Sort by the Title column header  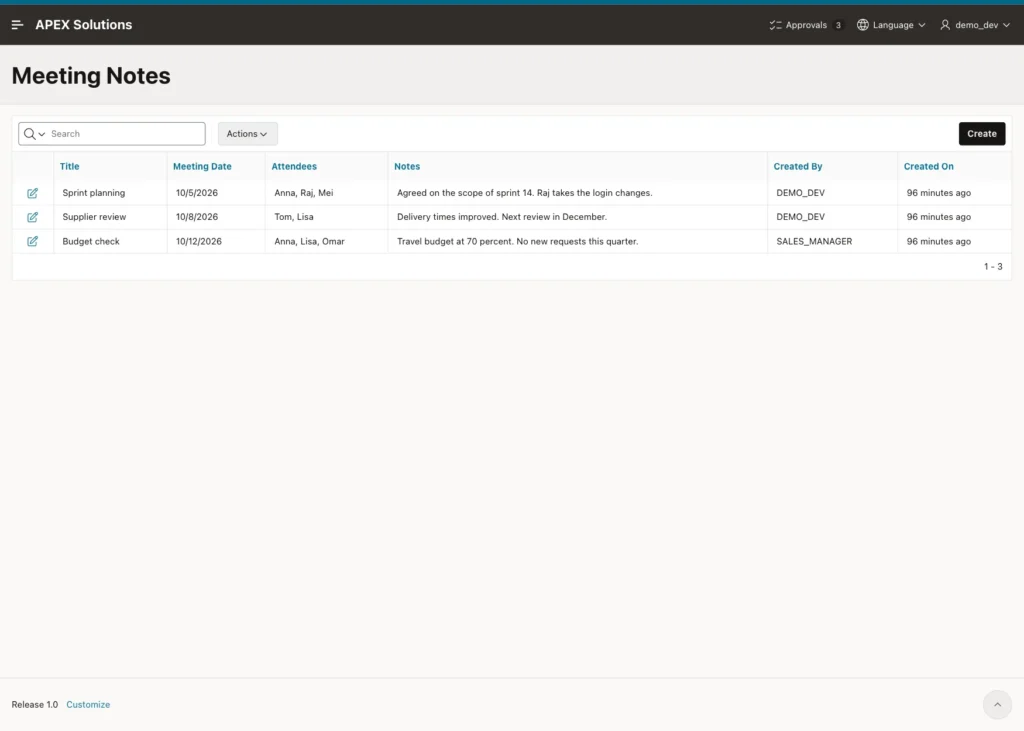(x=69, y=167)
